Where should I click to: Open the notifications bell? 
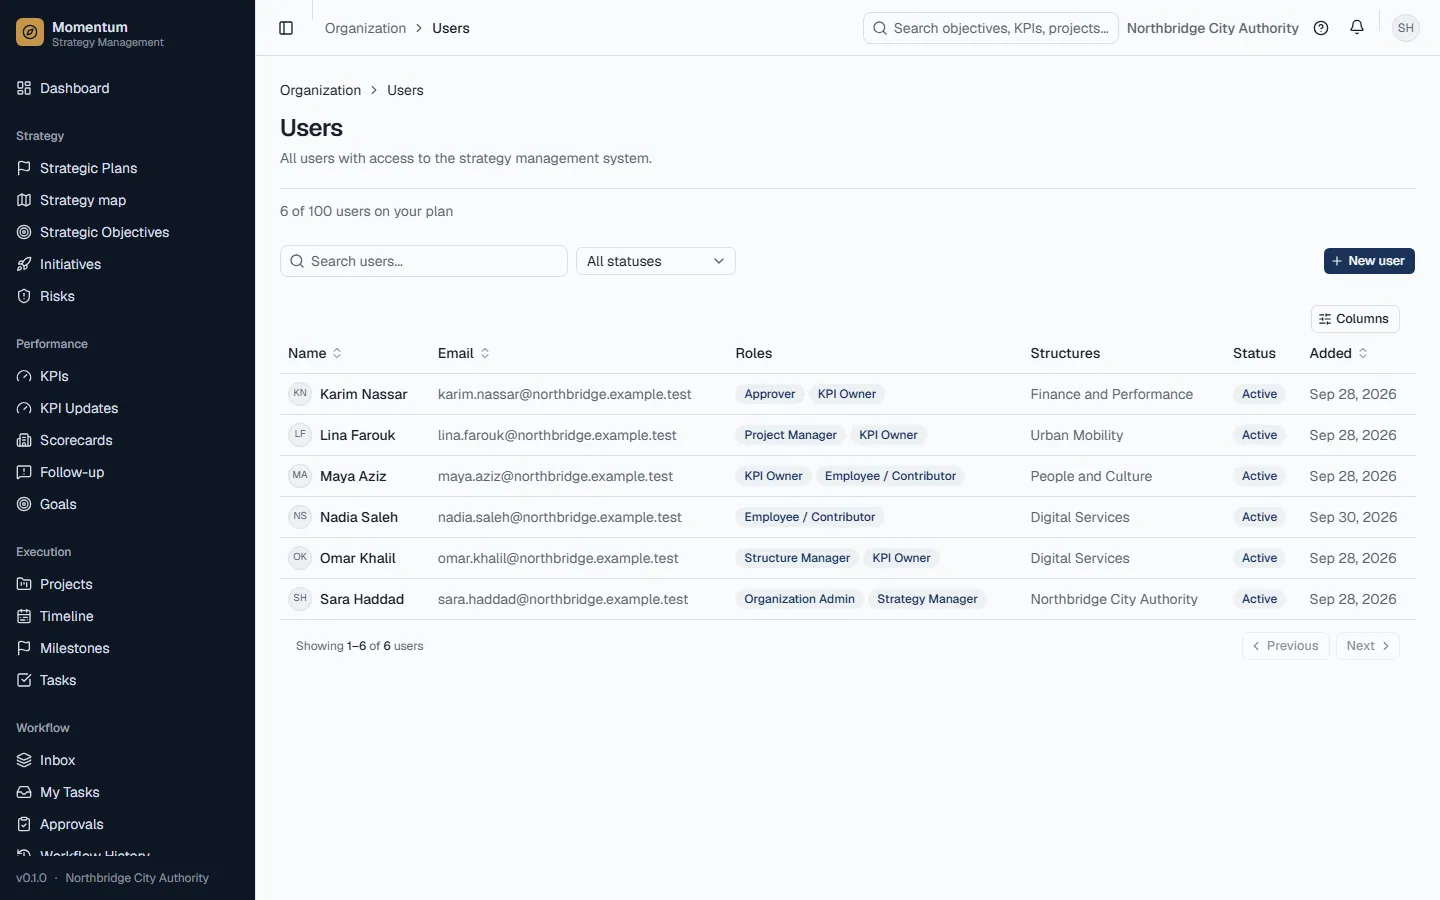(1357, 28)
